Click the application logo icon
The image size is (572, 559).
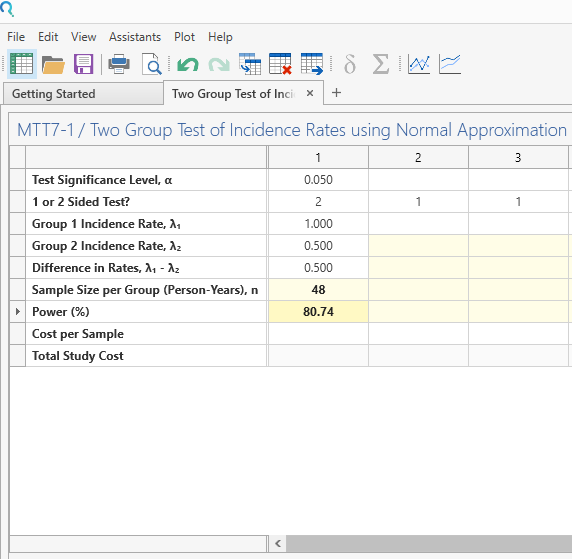(x=7, y=9)
